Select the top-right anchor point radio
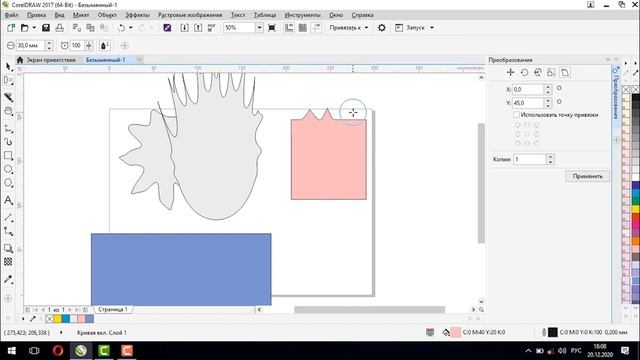Screen dimensions: 640x360 pyautogui.click(x=536, y=125)
